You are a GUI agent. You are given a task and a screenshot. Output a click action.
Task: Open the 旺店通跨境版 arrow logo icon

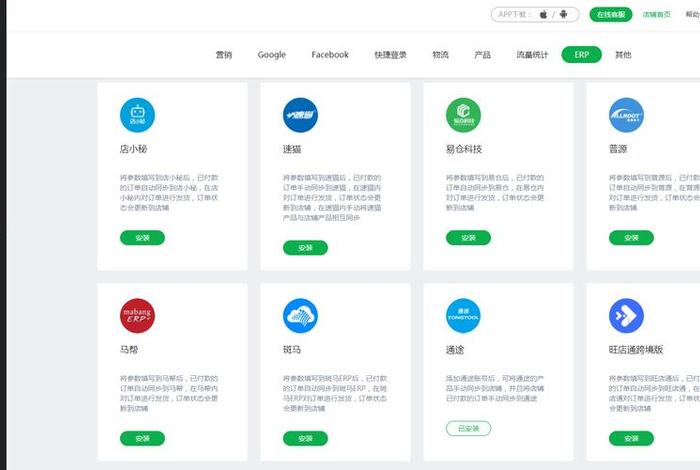[x=626, y=316]
